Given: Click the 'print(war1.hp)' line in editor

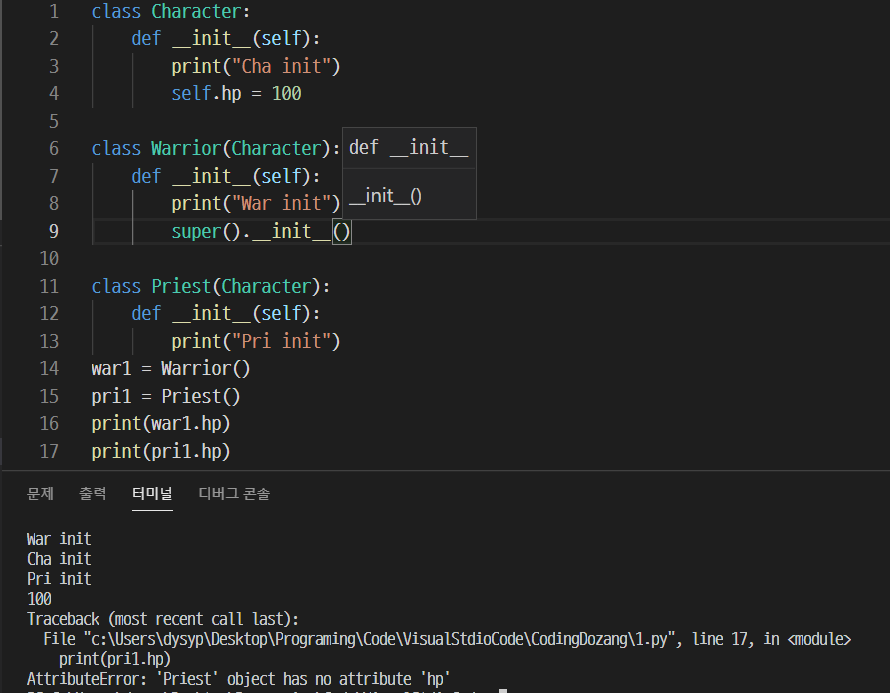Looking at the screenshot, I should pos(161,424).
